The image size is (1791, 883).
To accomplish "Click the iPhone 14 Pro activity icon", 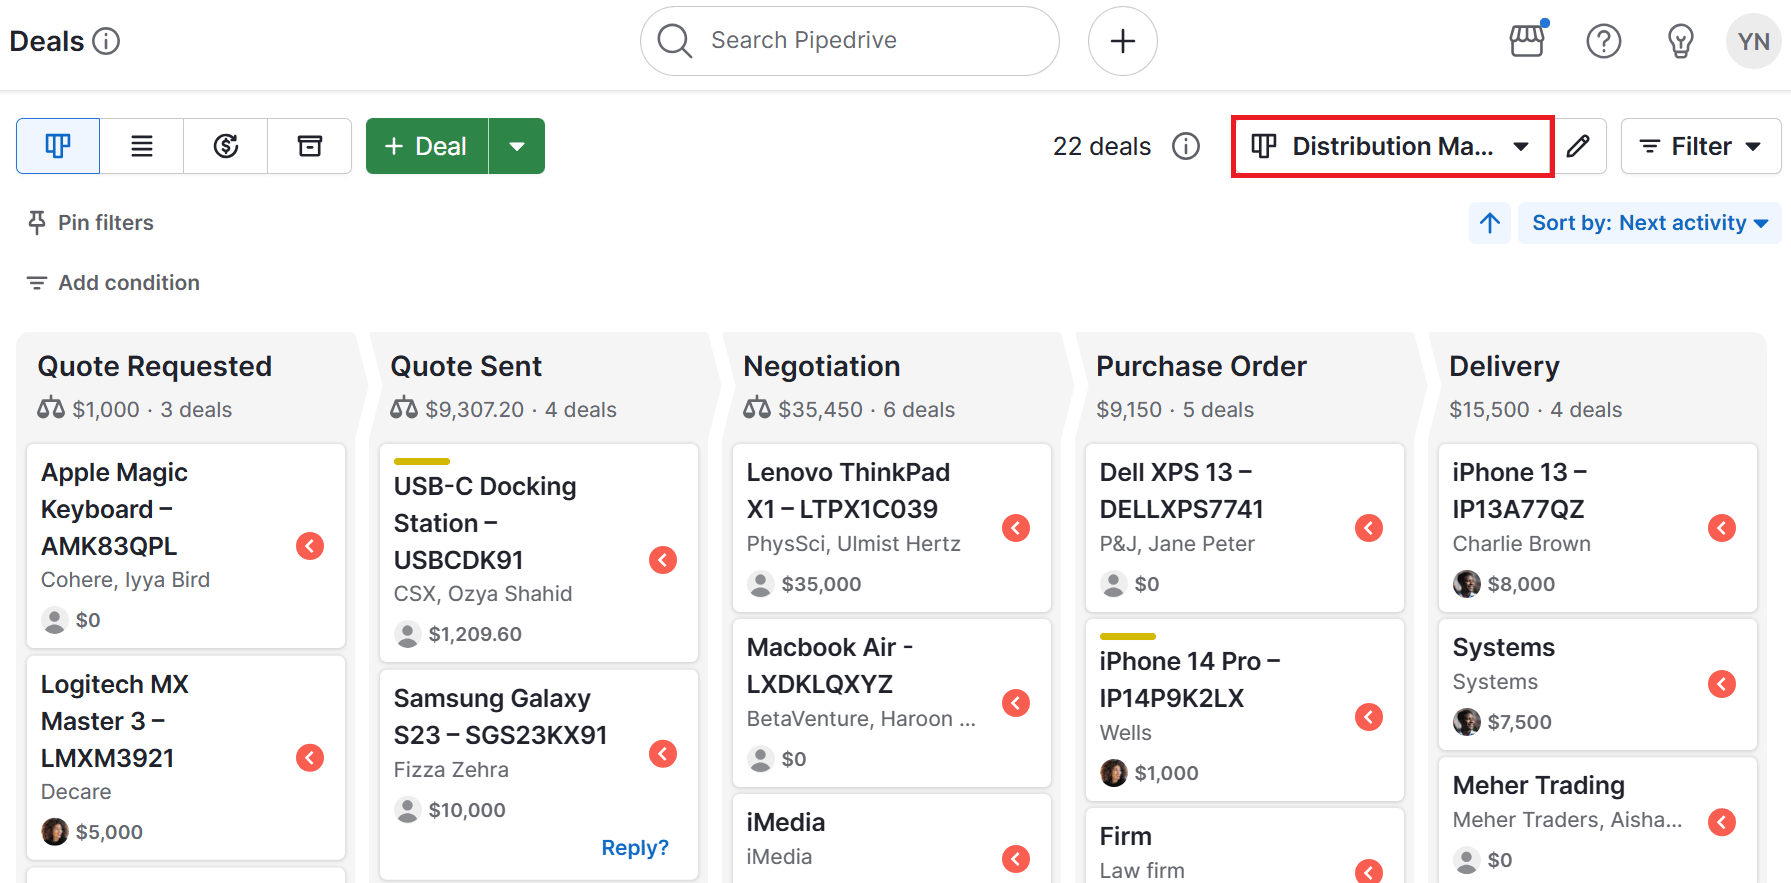I will pos(1369,717).
